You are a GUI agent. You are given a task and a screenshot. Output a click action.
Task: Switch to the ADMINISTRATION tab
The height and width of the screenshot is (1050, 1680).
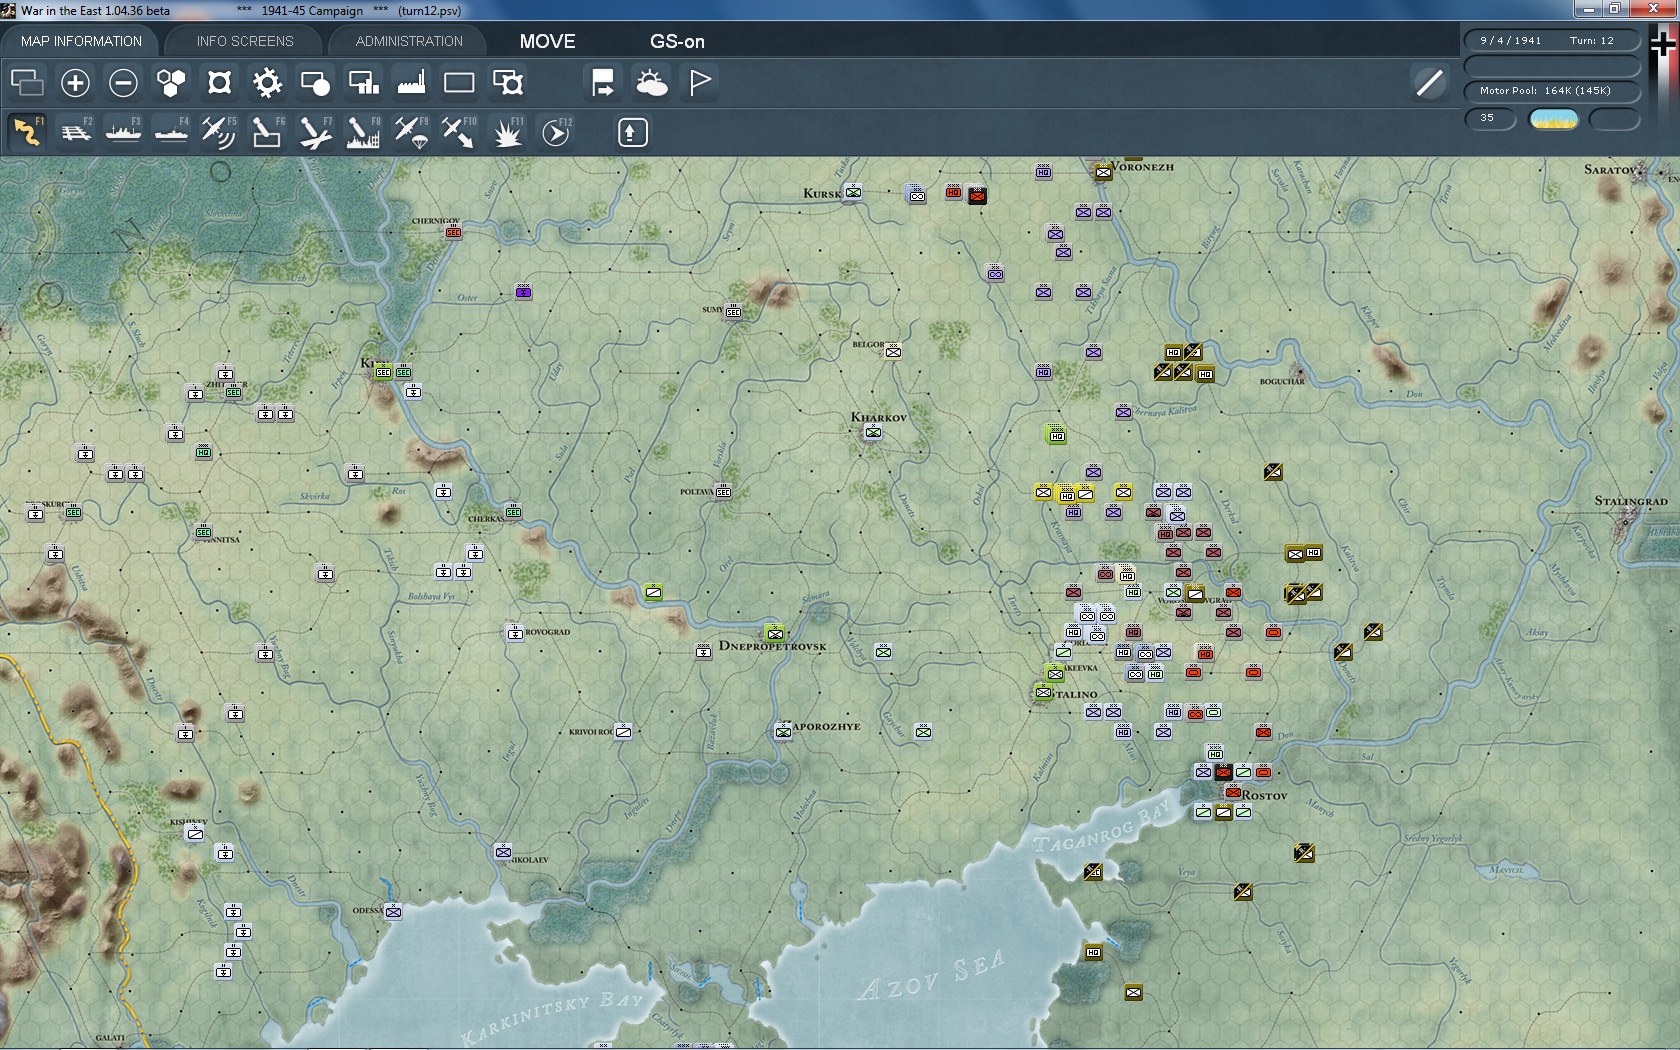[409, 41]
